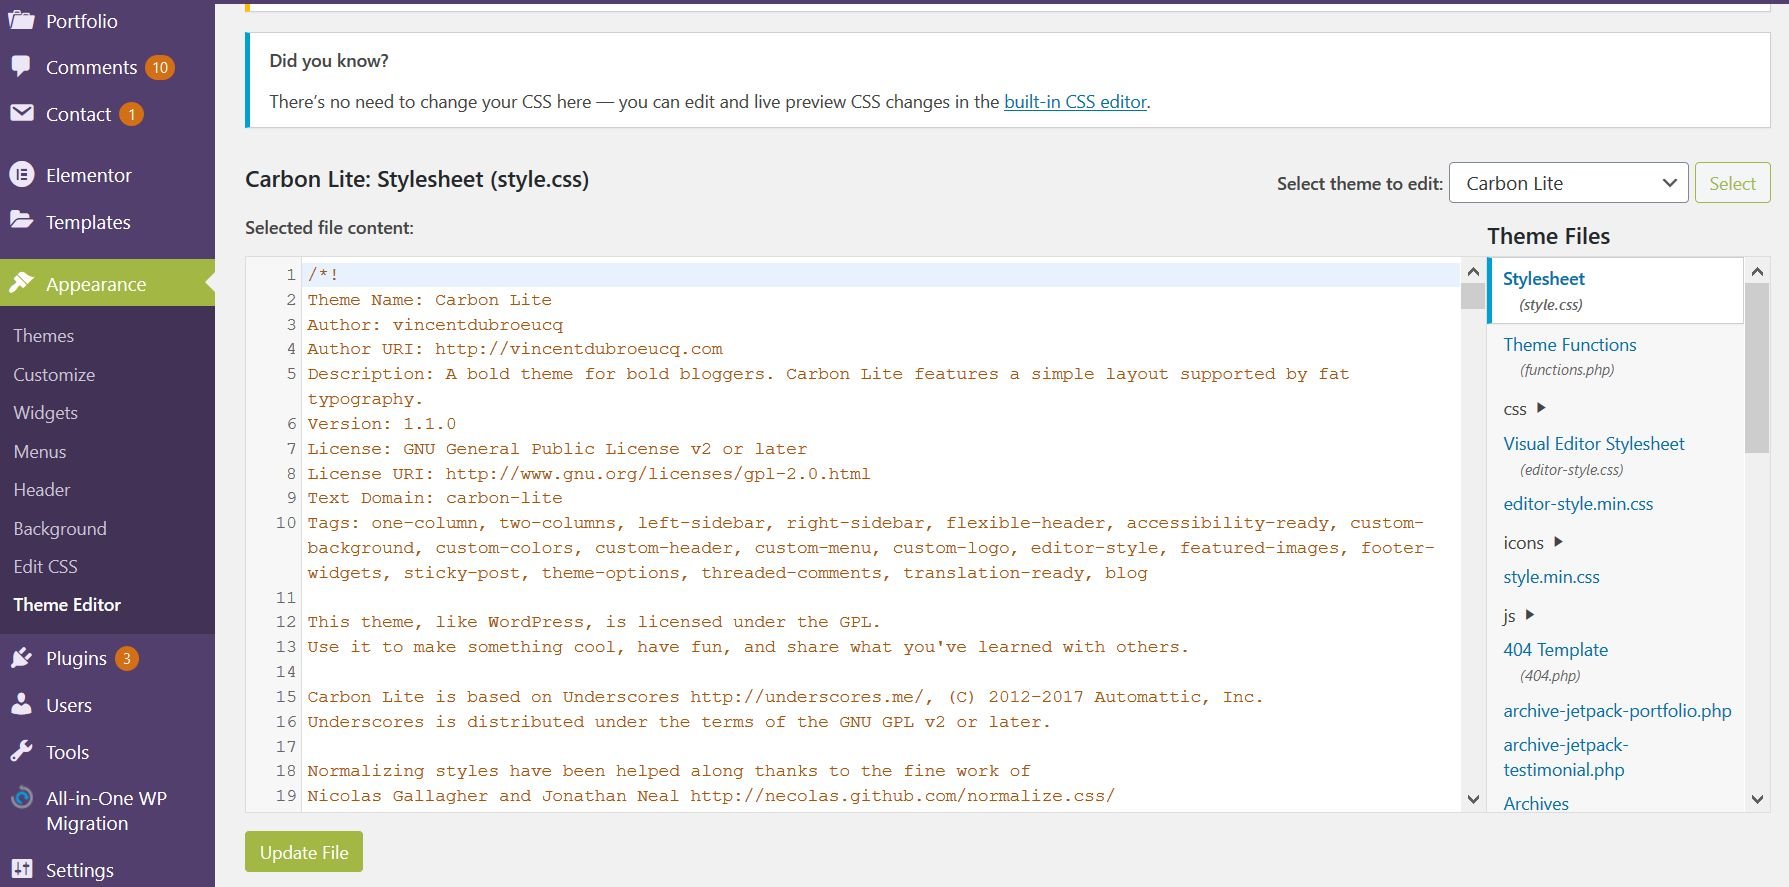Screen dimensions: 1789x887
Task: Open Archives template file
Action: pos(1536,803)
